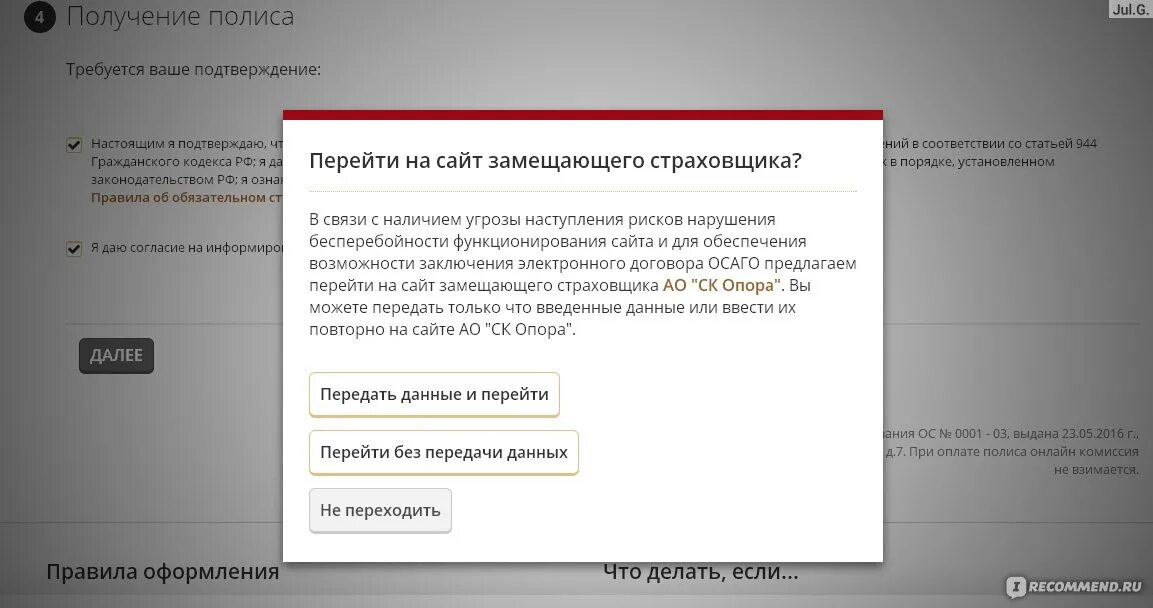The image size is (1153, 608).
Task: Choose 'Перейти без передачи данных' button
Action: tap(443, 452)
